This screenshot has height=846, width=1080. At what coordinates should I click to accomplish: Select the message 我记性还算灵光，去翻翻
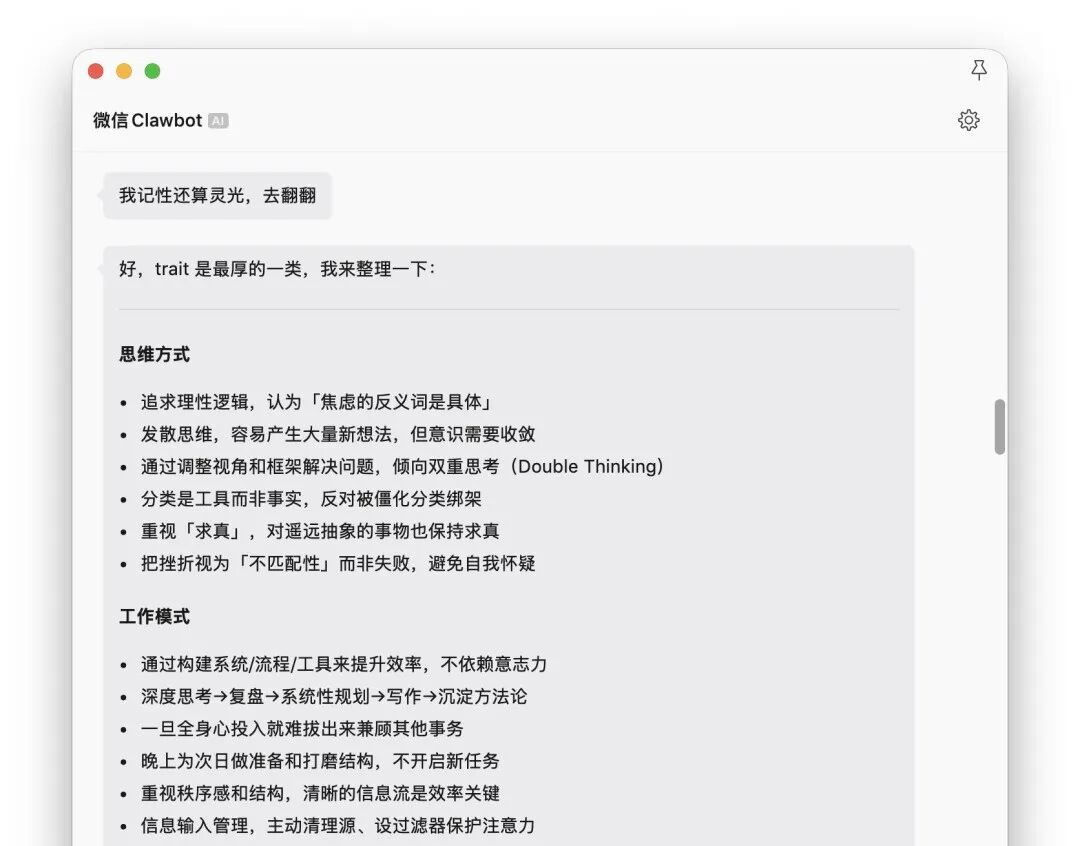point(218,196)
